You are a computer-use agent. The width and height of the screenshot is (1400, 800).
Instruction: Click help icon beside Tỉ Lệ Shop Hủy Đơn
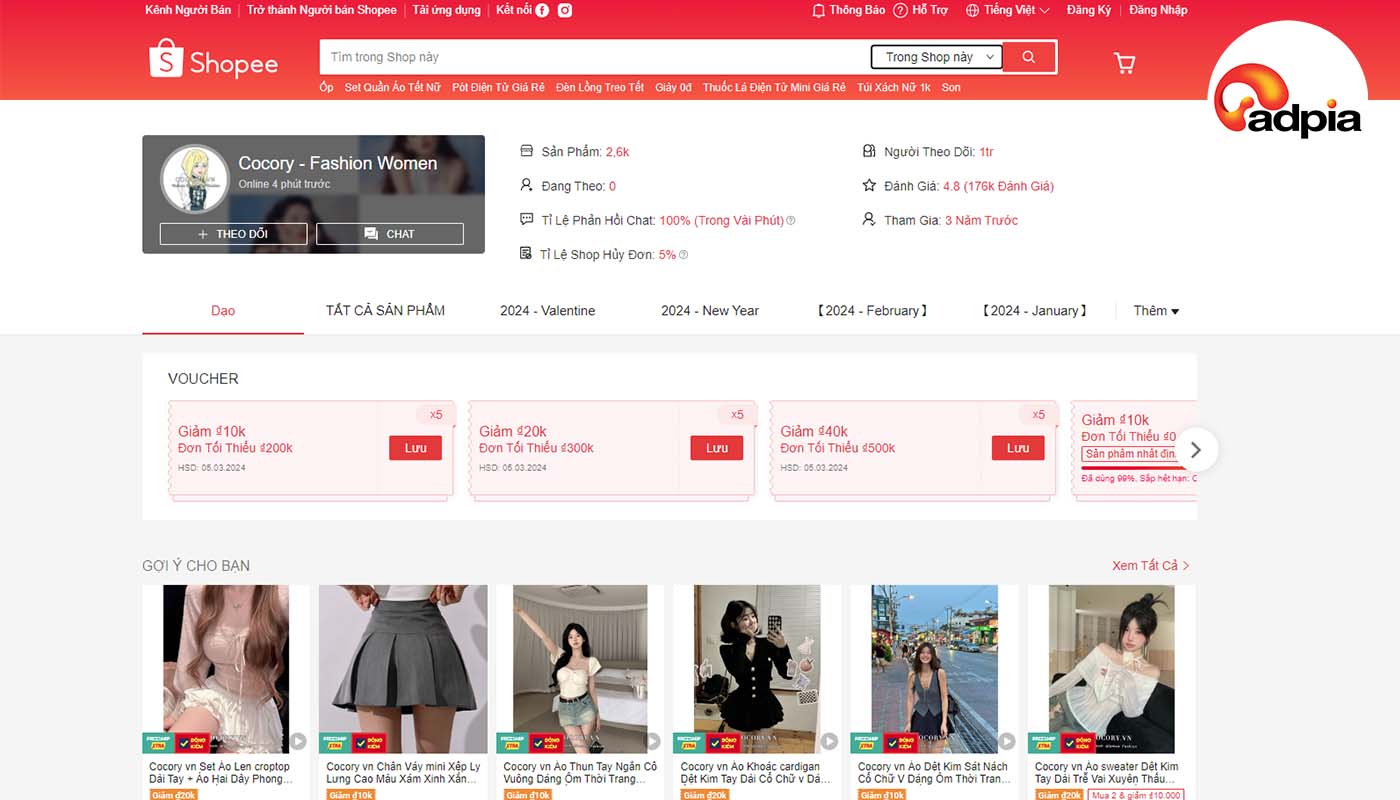(684, 255)
